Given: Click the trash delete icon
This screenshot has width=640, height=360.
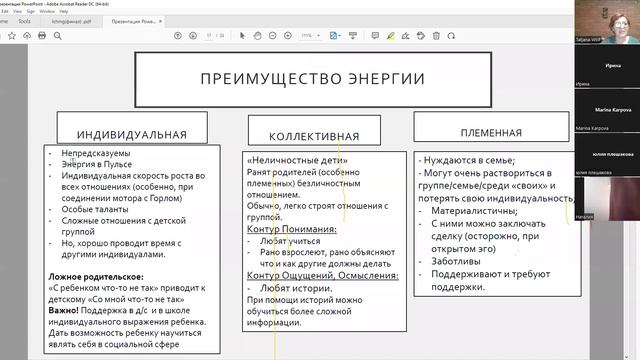Looking at the screenshot, I should 436,36.
